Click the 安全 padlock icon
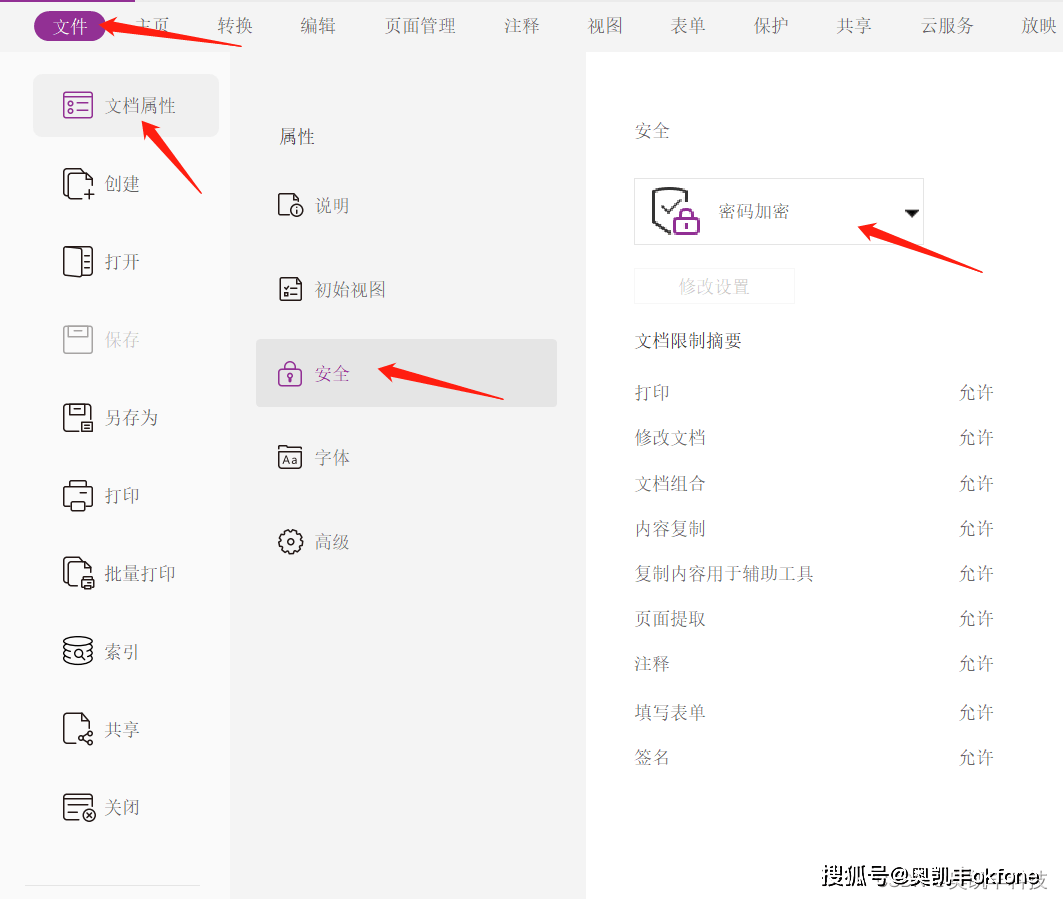 tap(289, 374)
